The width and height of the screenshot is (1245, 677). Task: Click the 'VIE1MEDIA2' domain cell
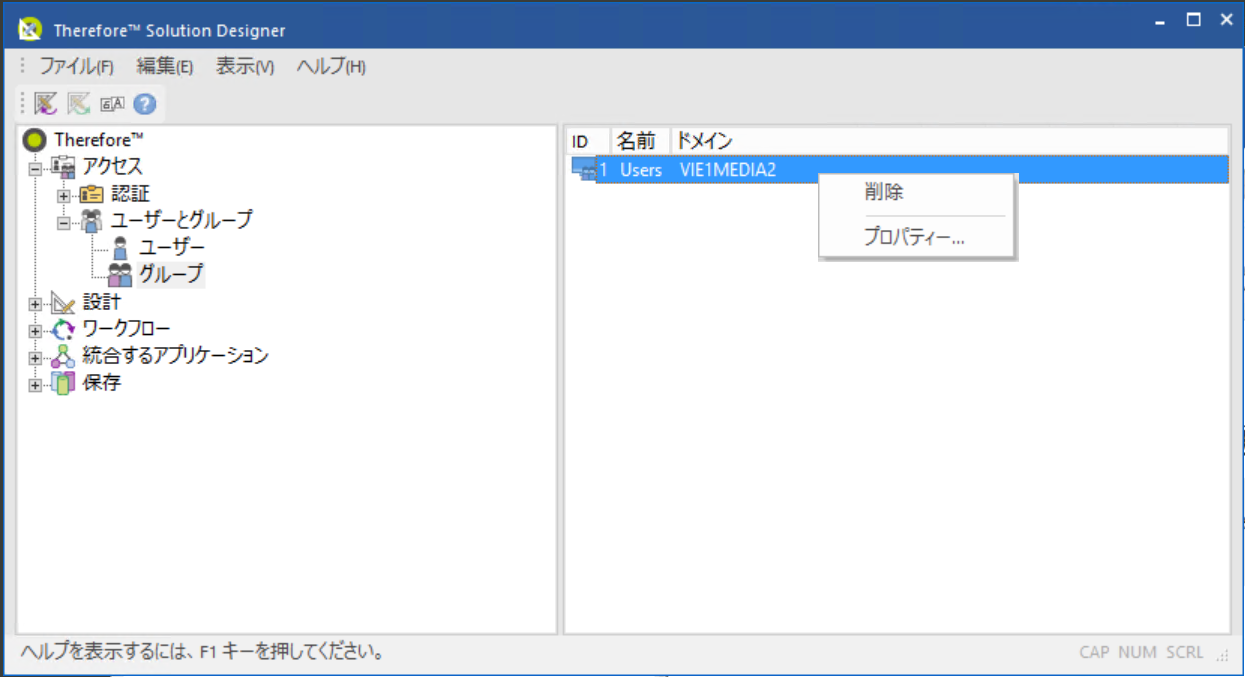(x=728, y=170)
